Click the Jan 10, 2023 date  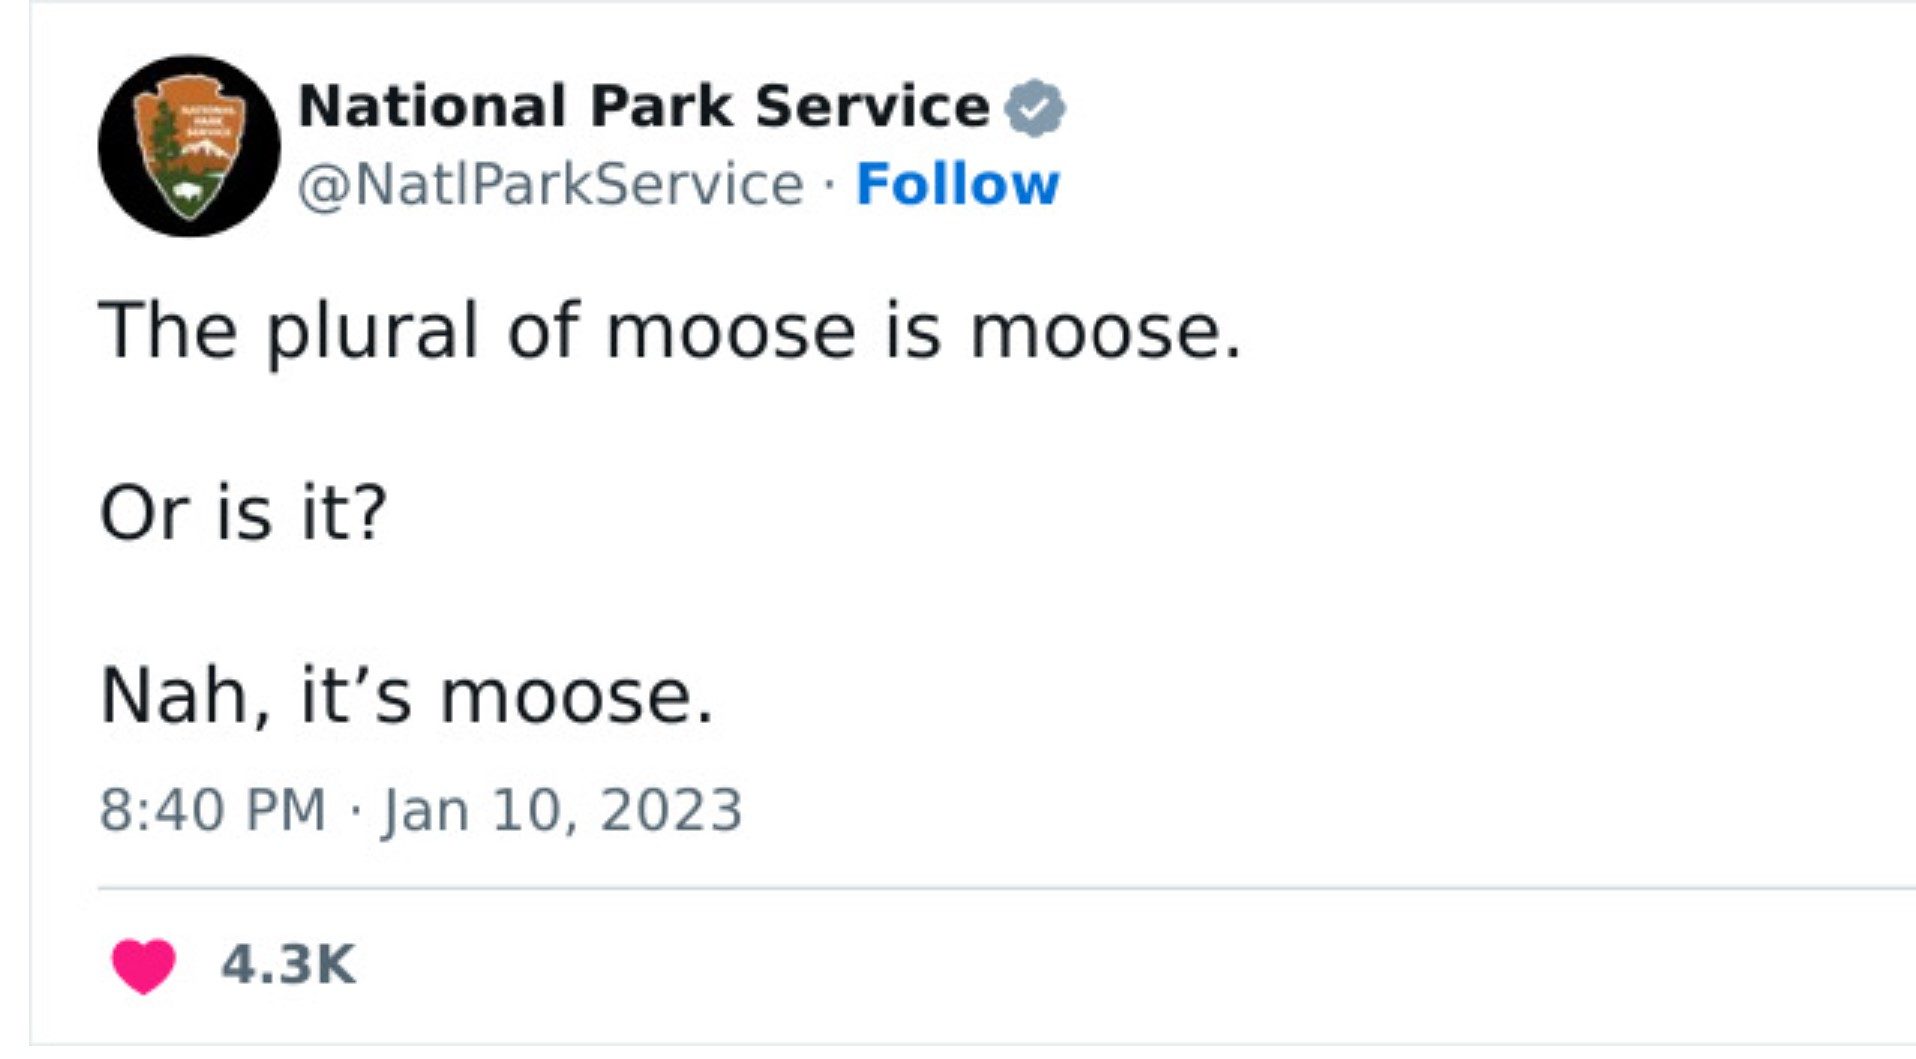(x=562, y=810)
